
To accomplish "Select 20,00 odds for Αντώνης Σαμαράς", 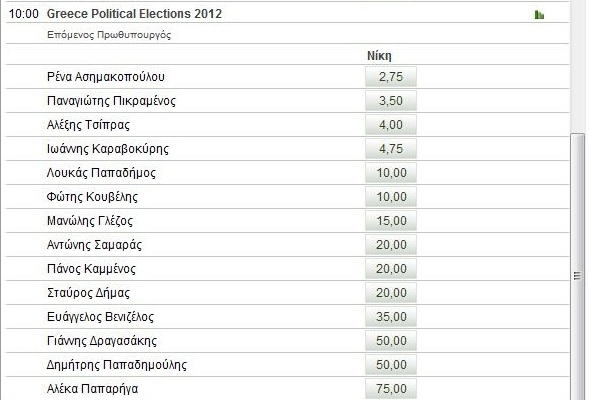I will [x=391, y=245].
